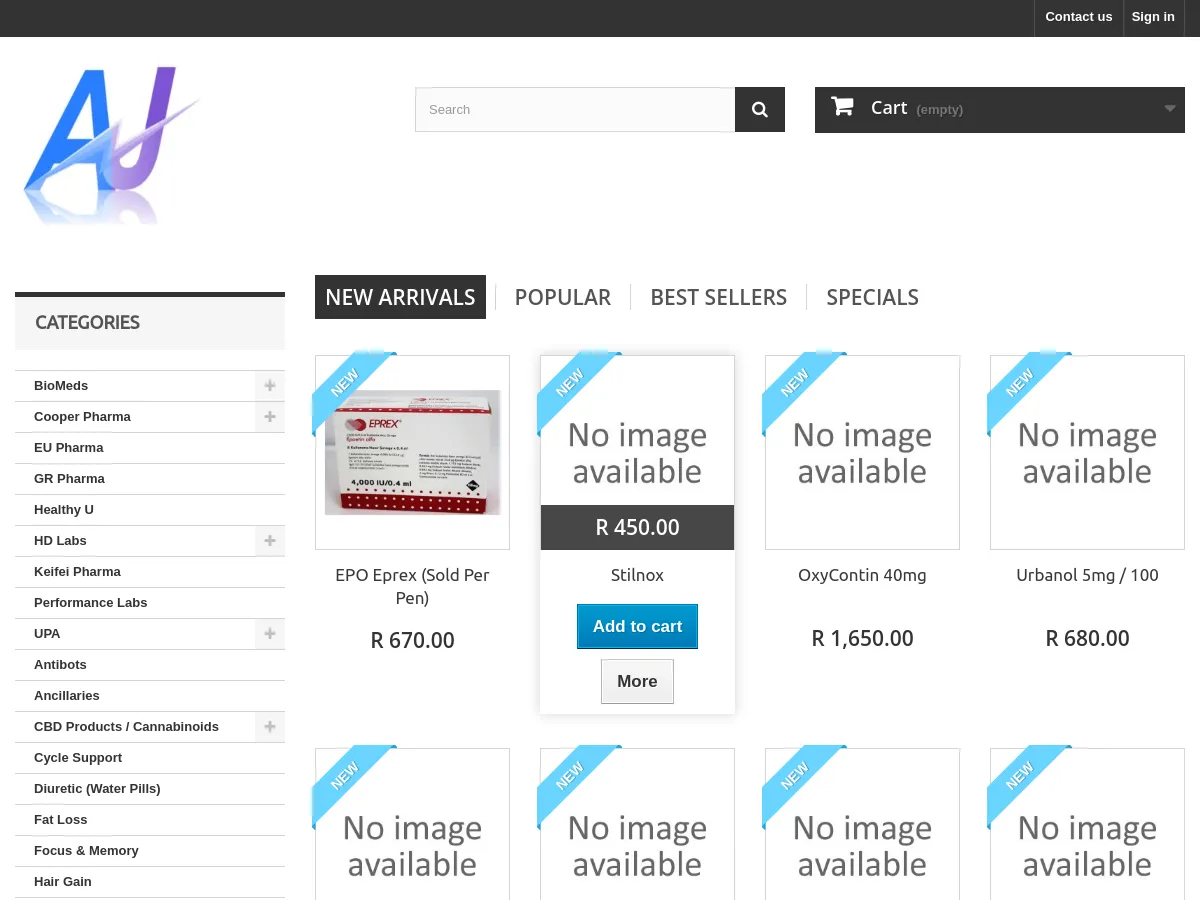The width and height of the screenshot is (1200, 900).
Task: Click Sign in at the top
Action: coord(1153,17)
